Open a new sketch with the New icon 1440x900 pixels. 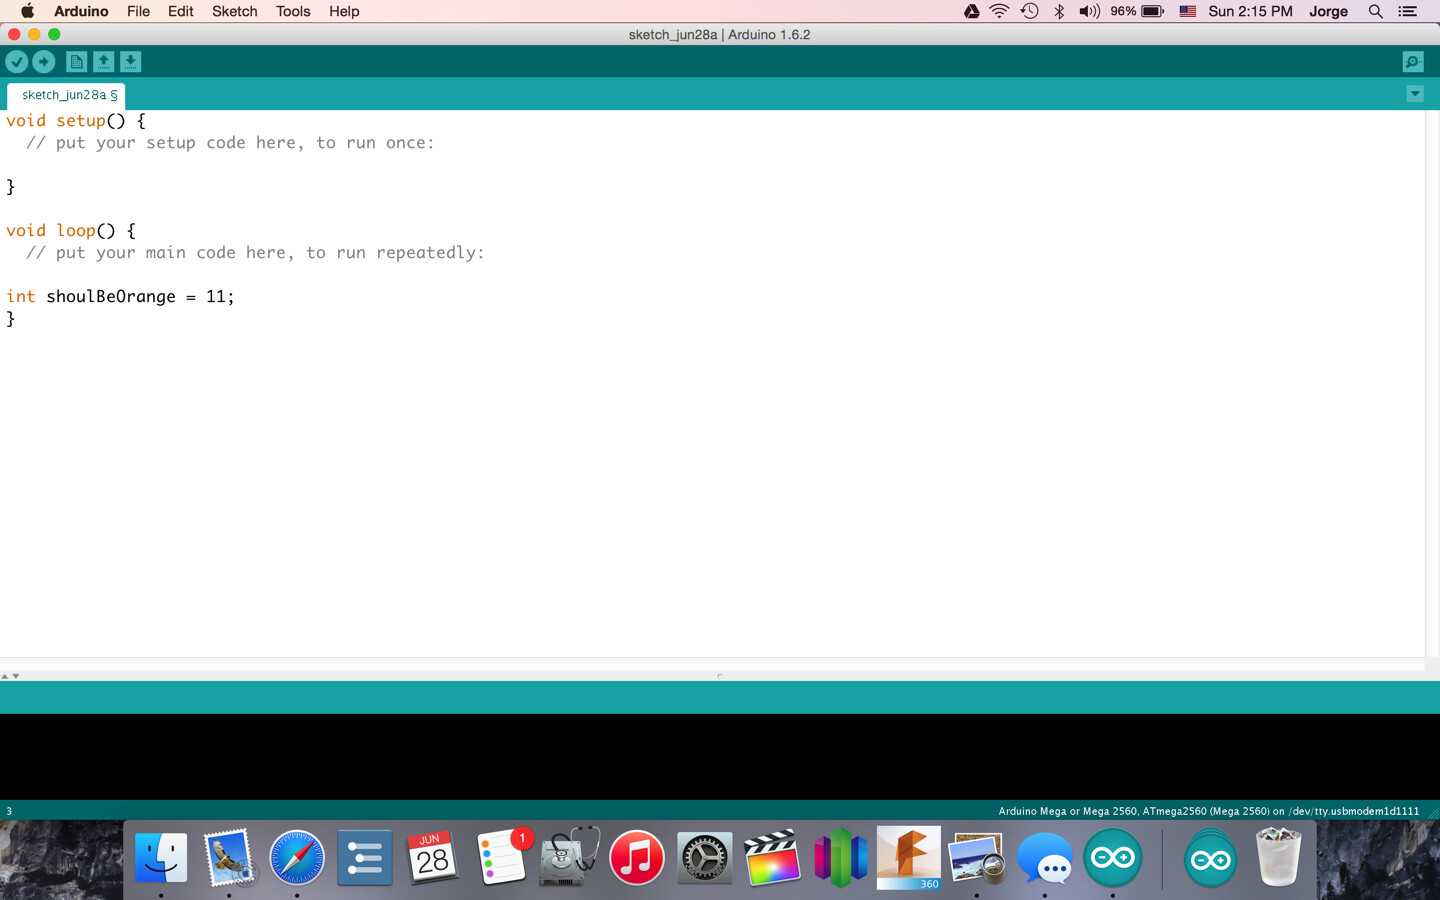76,61
